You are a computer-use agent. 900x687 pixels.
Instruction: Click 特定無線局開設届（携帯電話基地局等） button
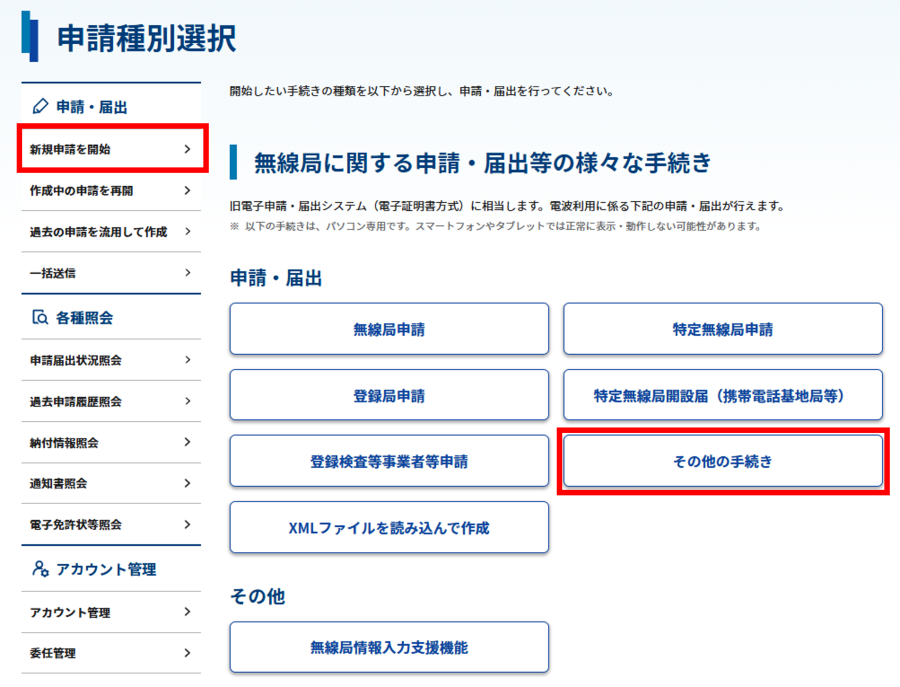(722, 395)
